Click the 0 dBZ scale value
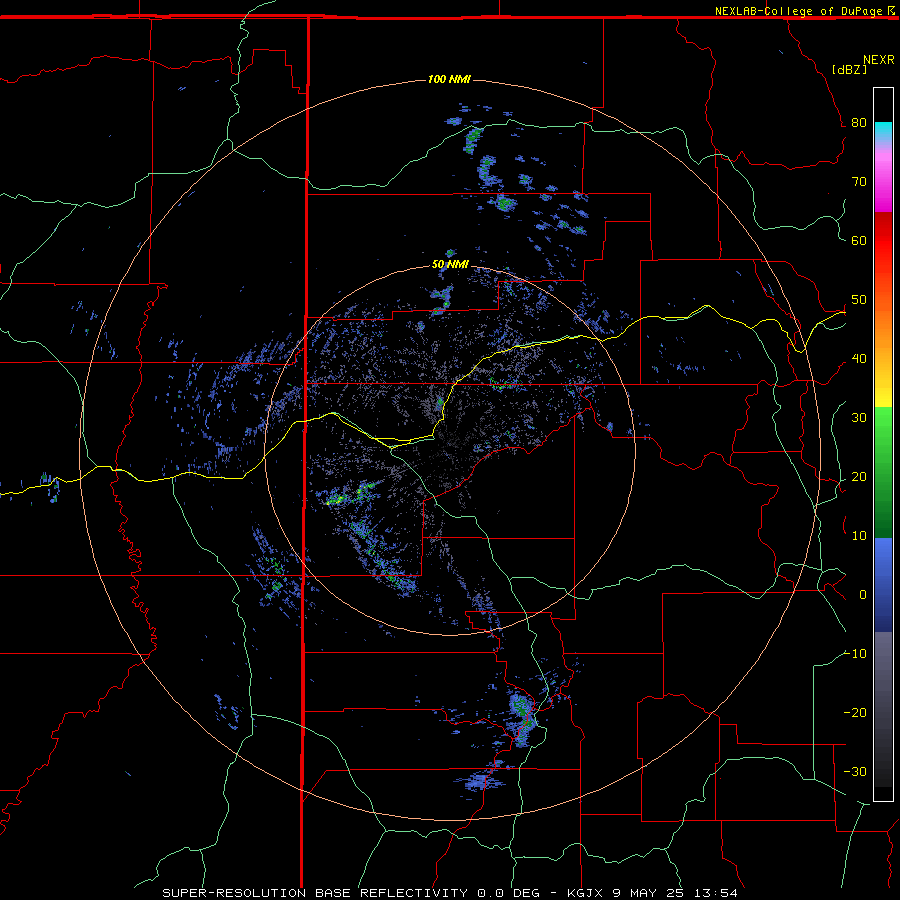Viewport: 900px width, 900px height. (x=863, y=595)
